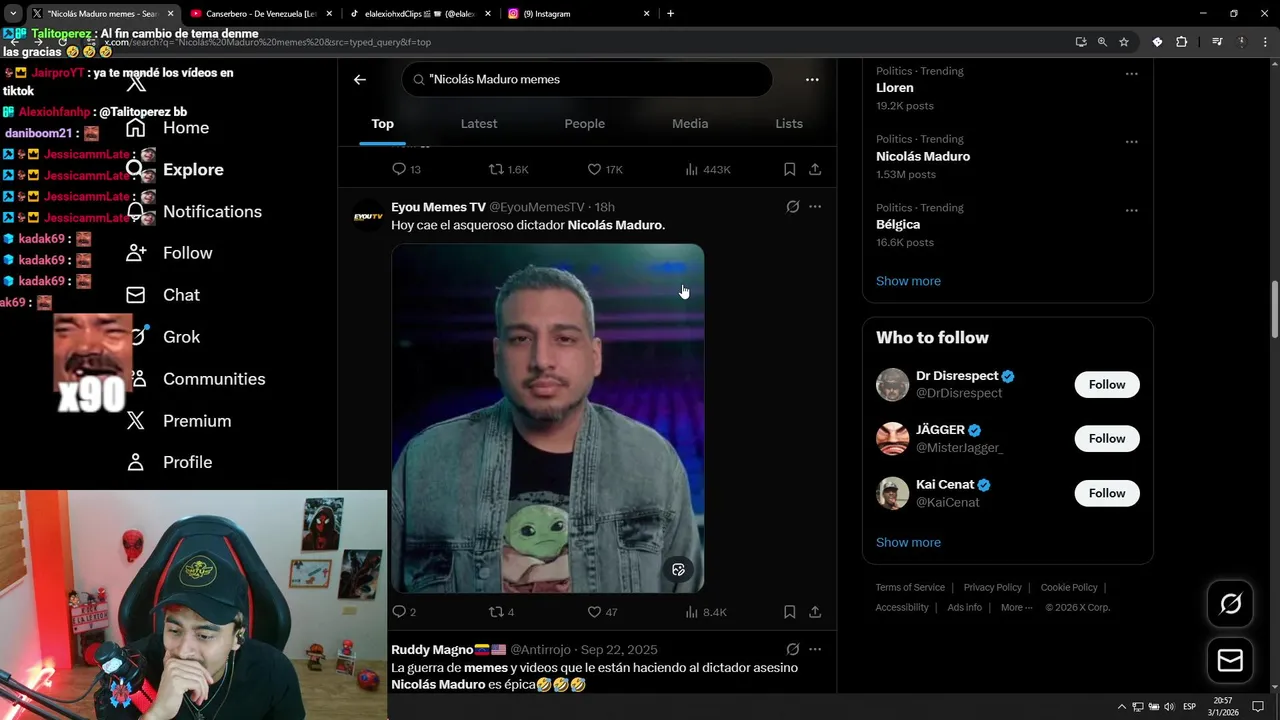Switch to the Media tab
Screen dimensions: 1280x720
[x=690, y=124]
